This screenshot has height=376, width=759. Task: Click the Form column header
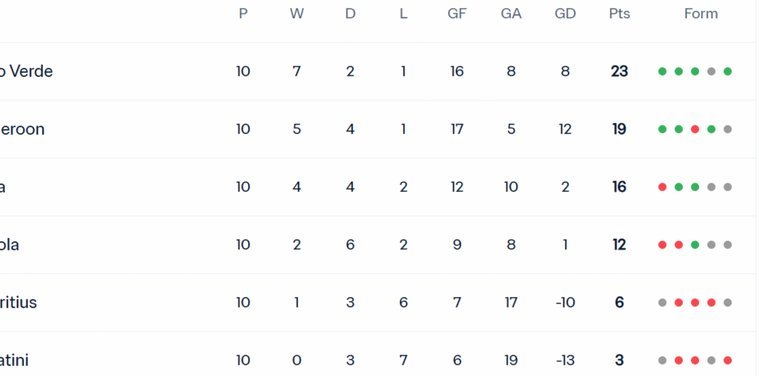(x=700, y=14)
